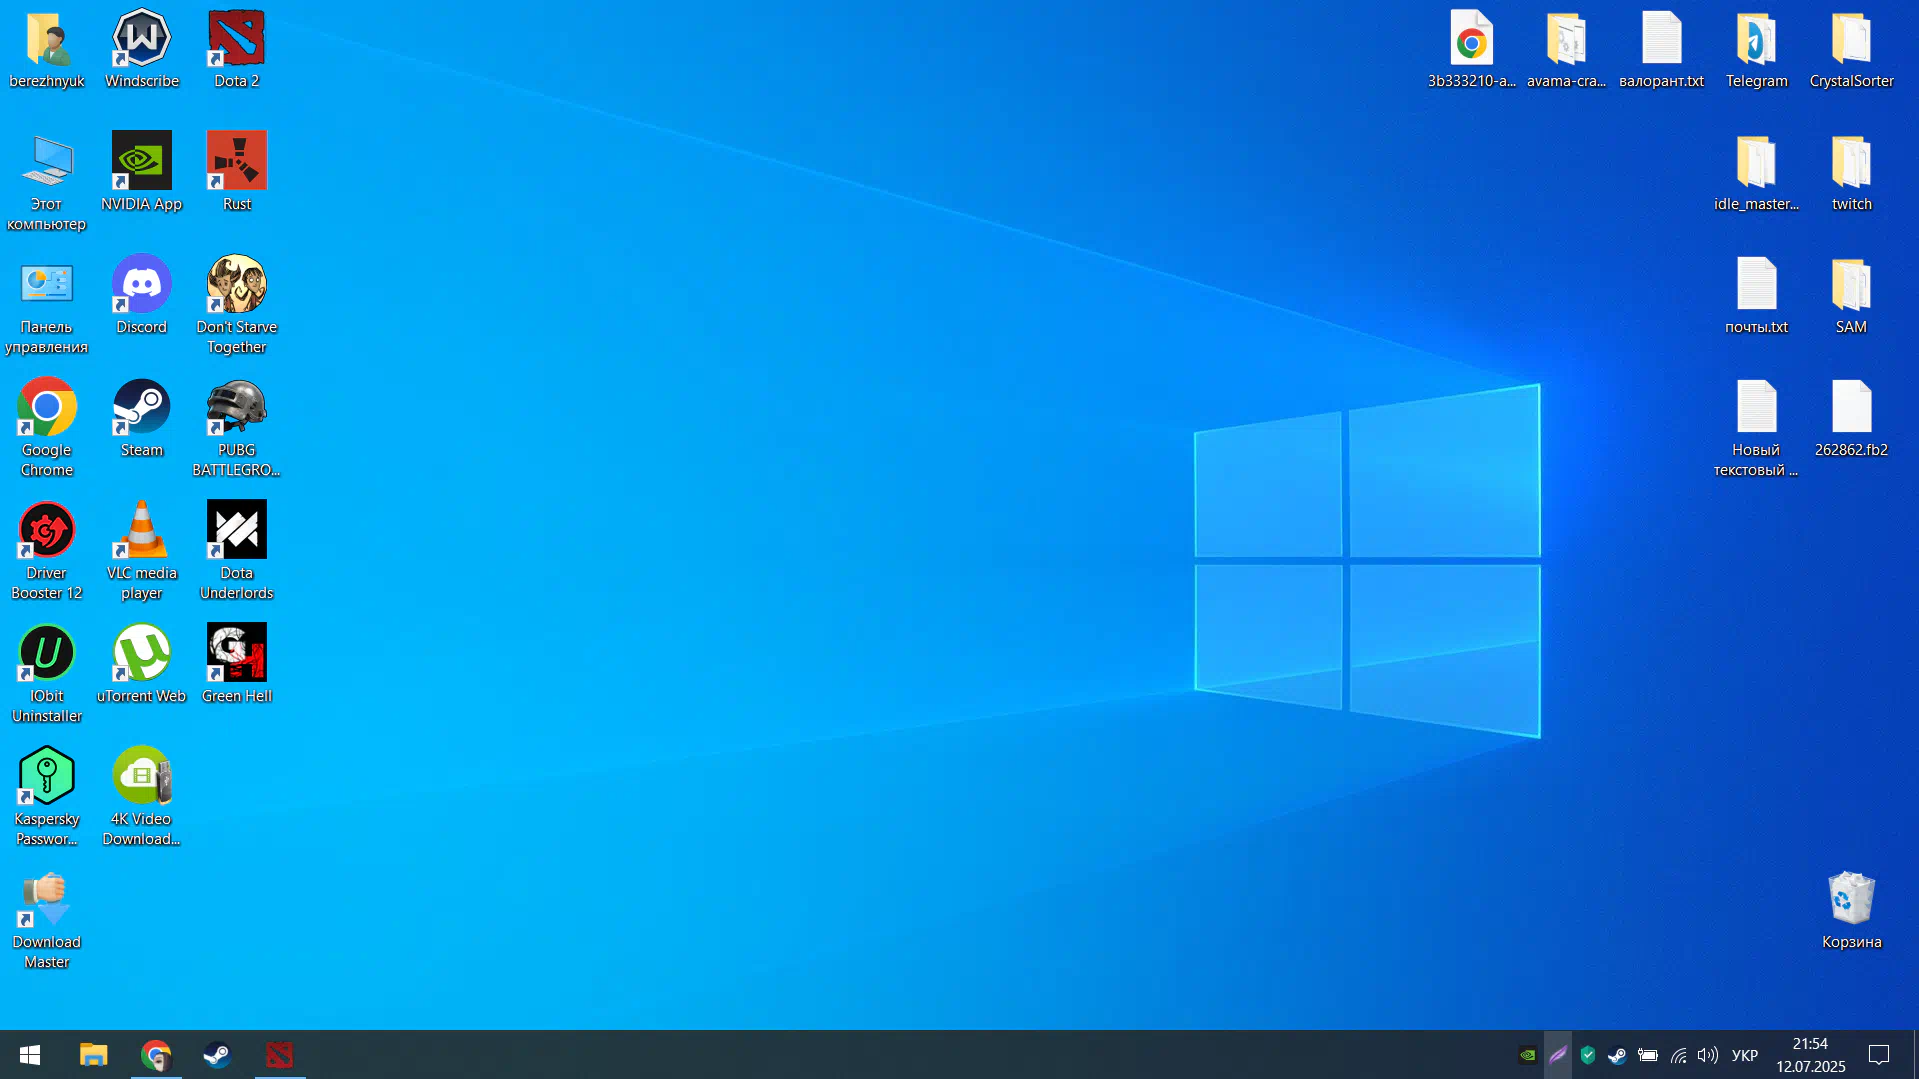Viewport: 1919px width, 1079px height.
Task: Click the Show desktop strip
Action: click(1915, 1055)
